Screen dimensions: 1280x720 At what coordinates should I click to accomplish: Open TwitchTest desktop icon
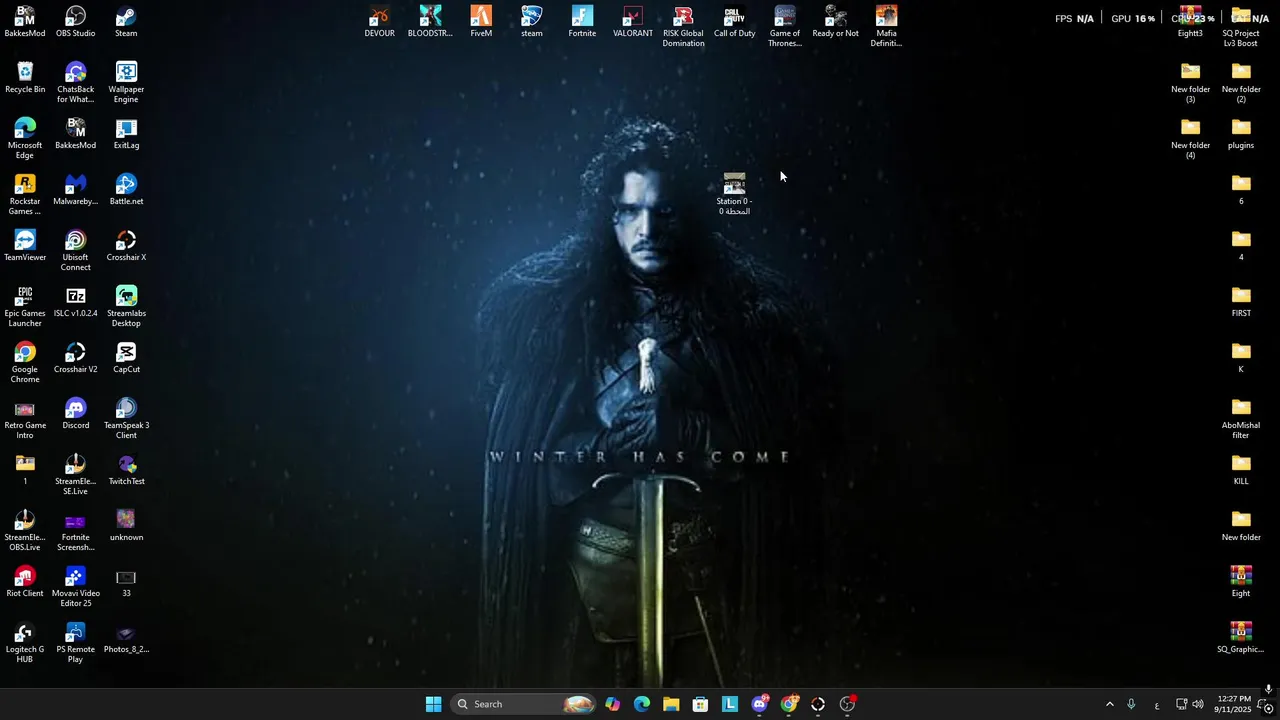(x=126, y=470)
